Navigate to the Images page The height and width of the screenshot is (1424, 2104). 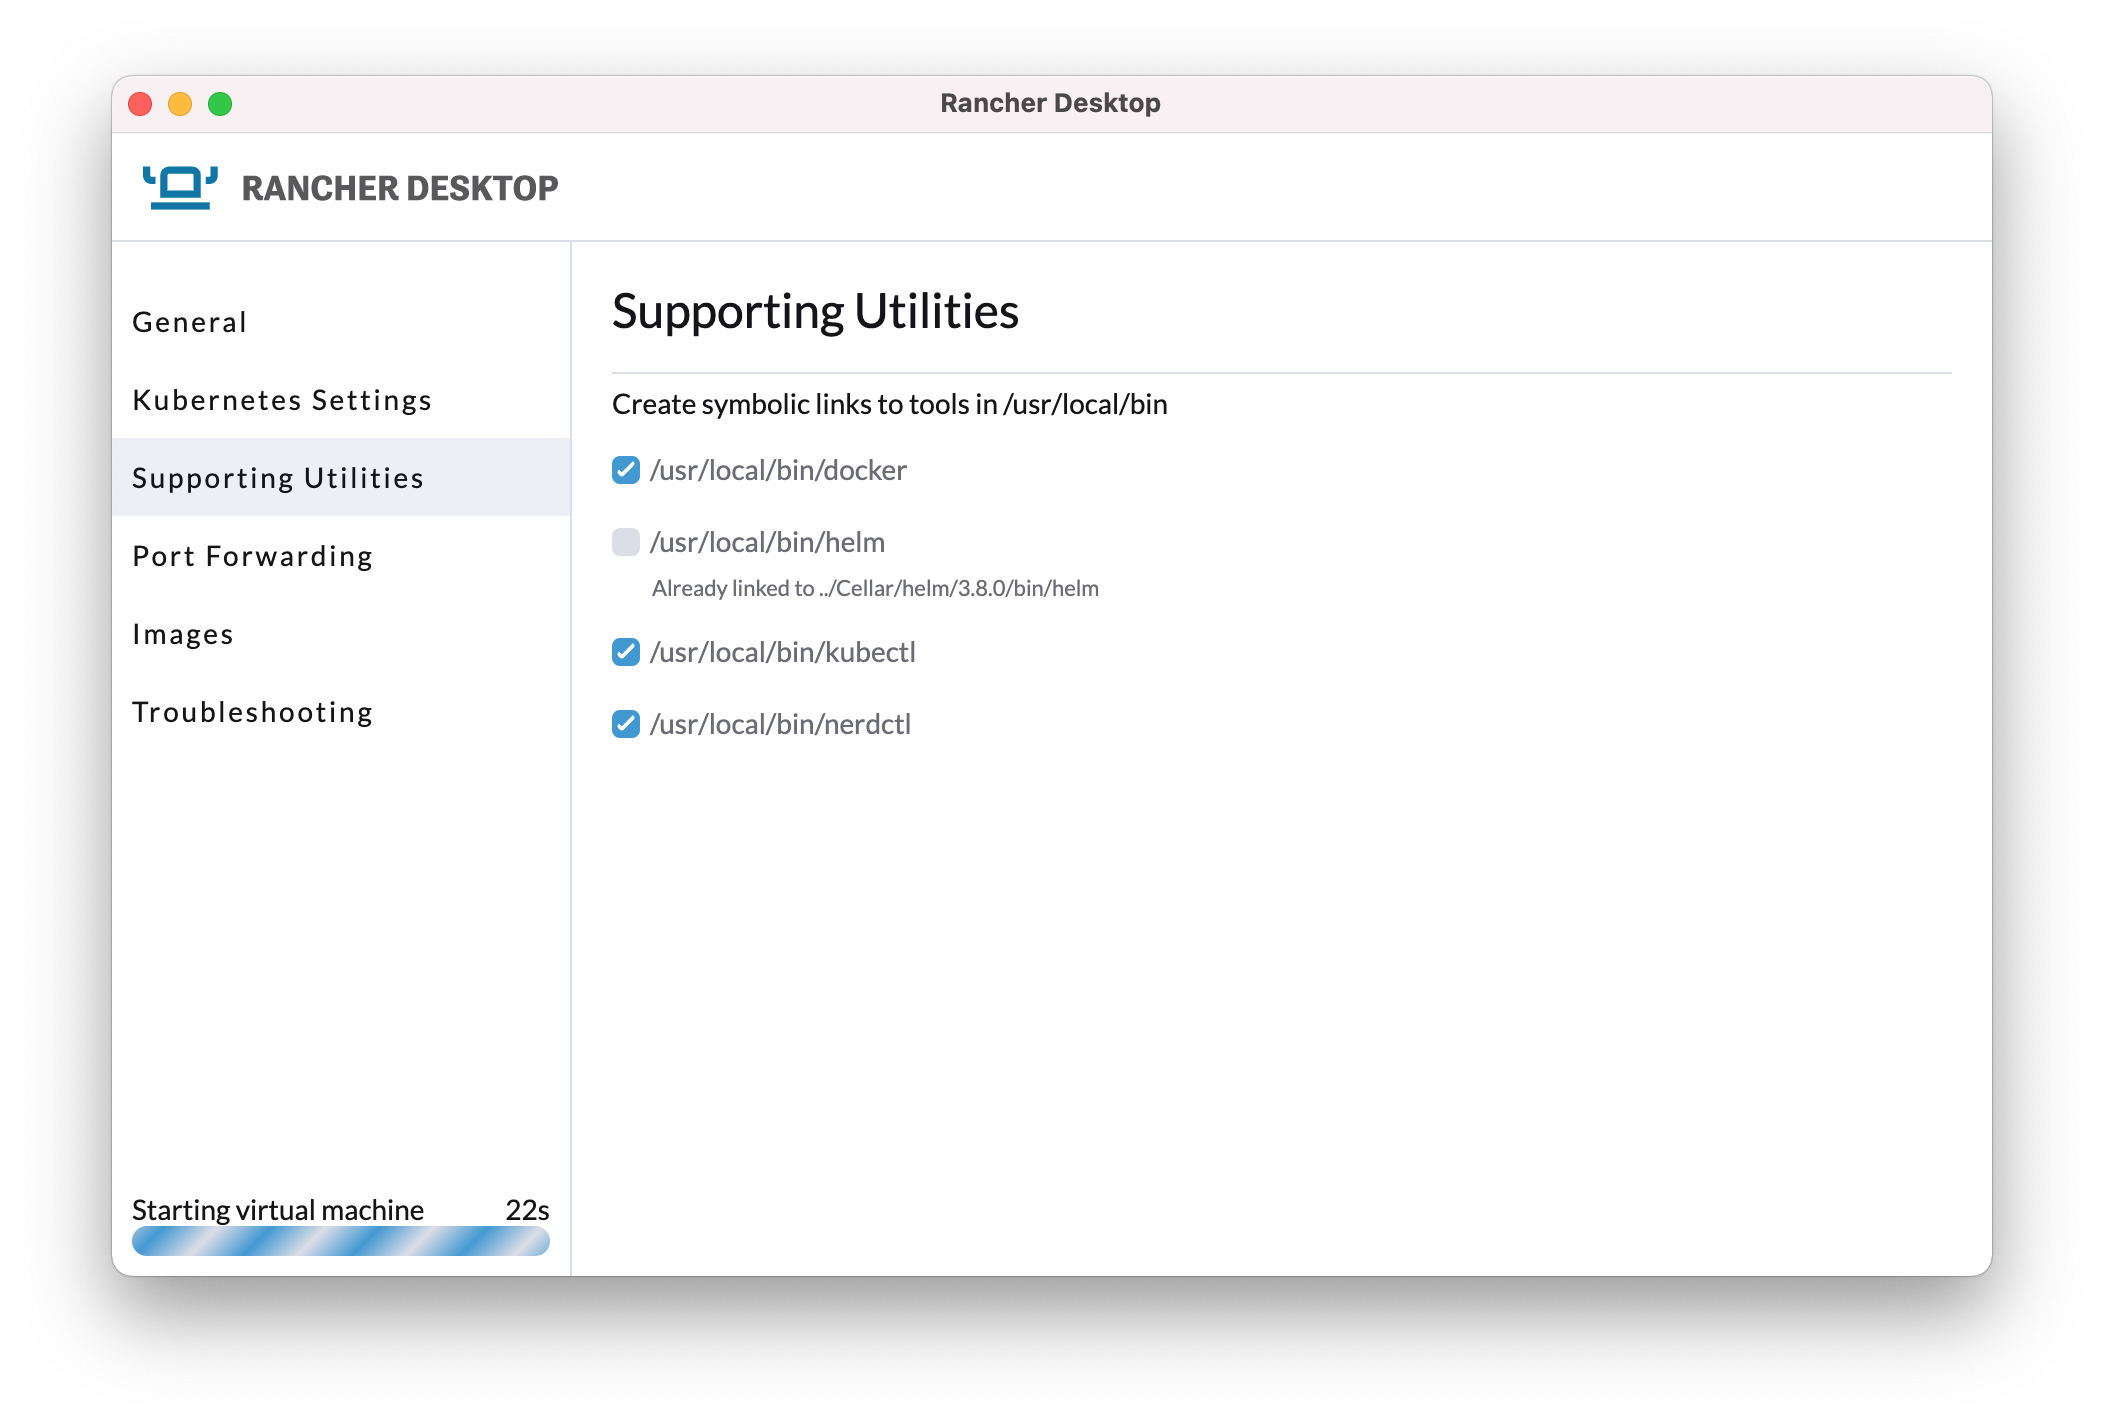[183, 633]
